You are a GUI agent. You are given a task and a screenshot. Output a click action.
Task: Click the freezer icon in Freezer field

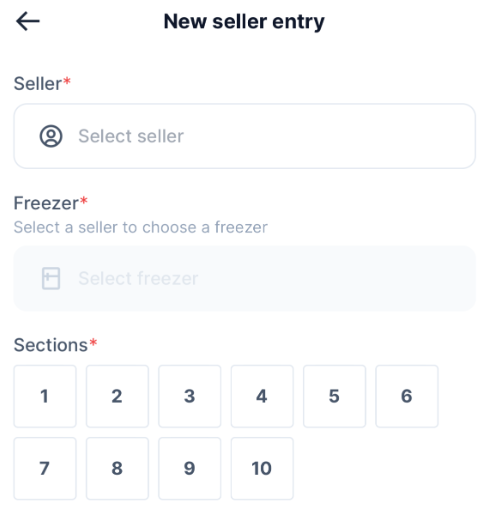[51, 278]
